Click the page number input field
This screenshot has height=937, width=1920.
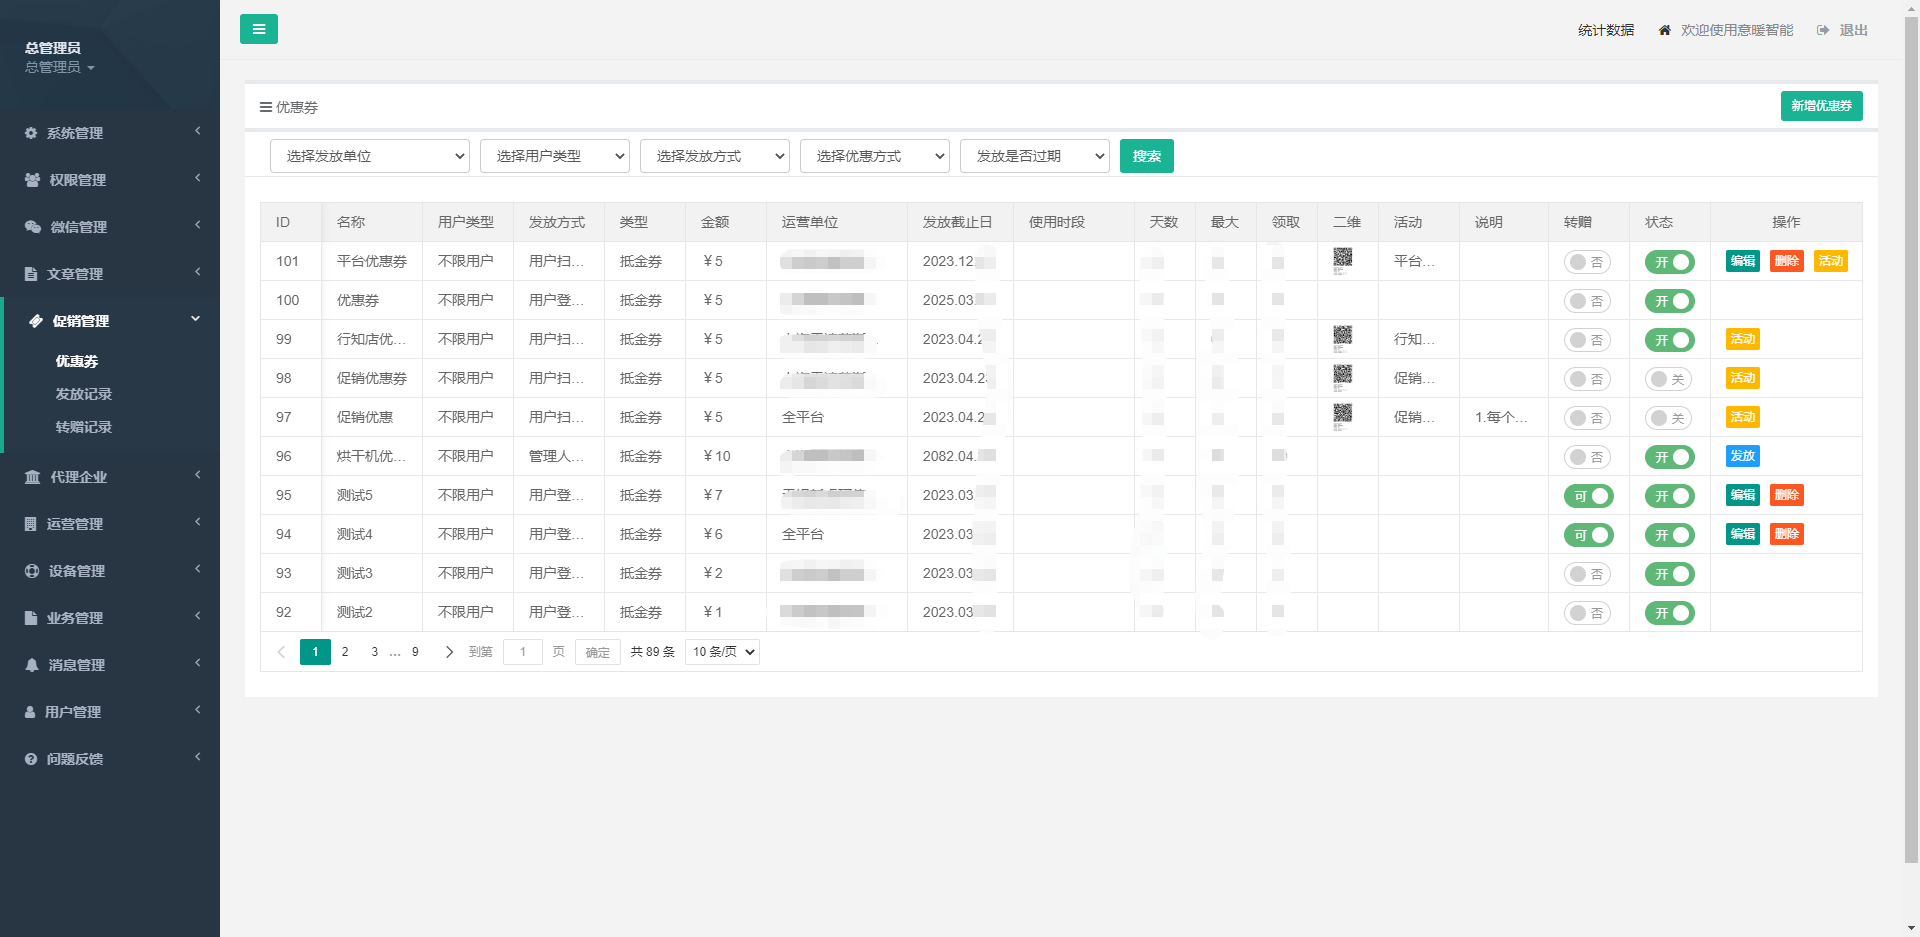click(x=522, y=652)
